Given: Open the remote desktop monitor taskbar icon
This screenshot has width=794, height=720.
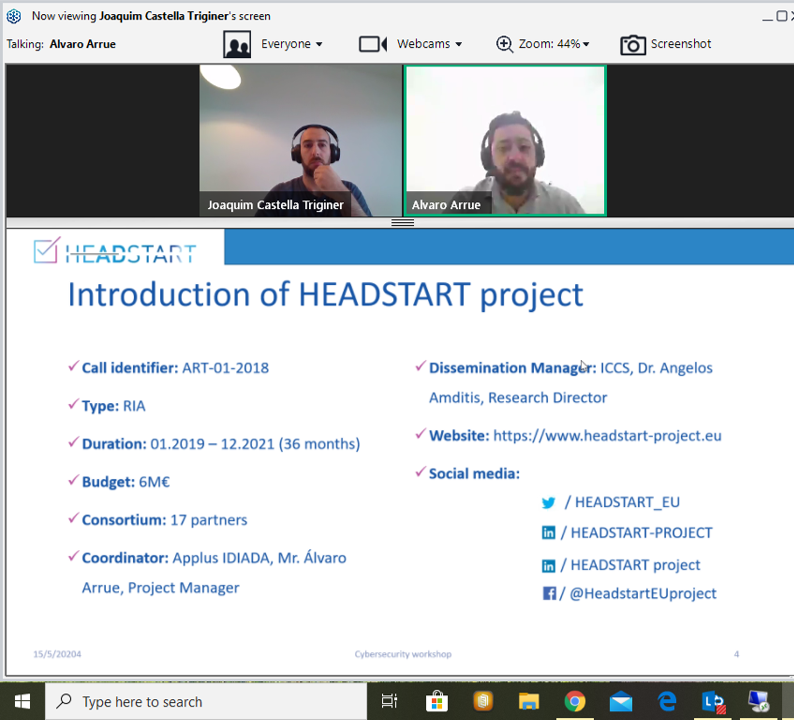Looking at the screenshot, I should click(759, 701).
